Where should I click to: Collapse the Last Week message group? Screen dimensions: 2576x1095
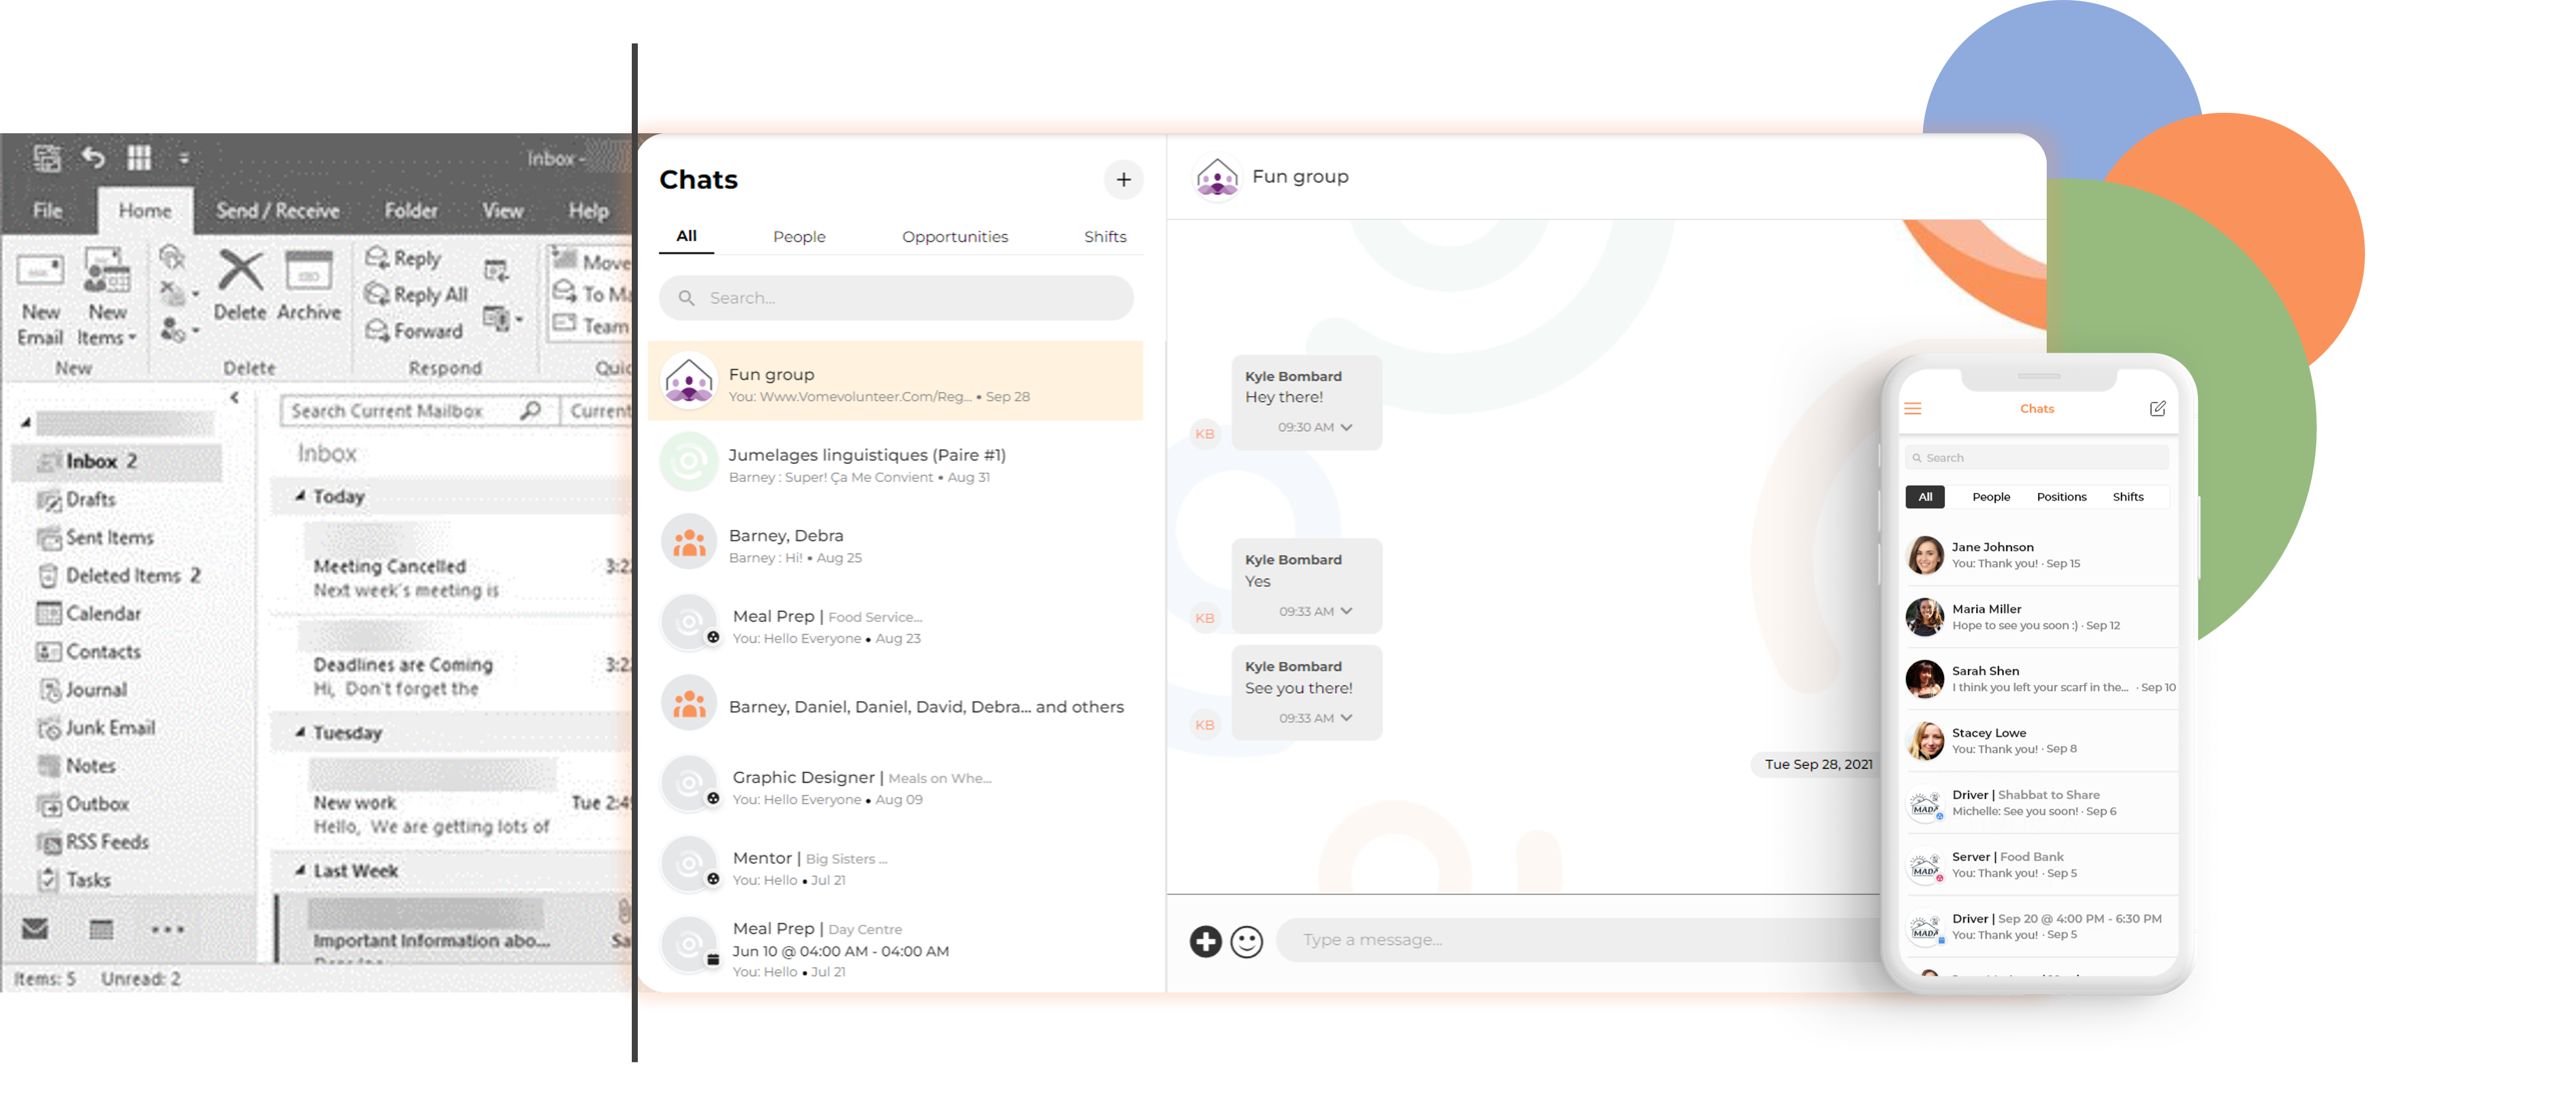point(300,870)
